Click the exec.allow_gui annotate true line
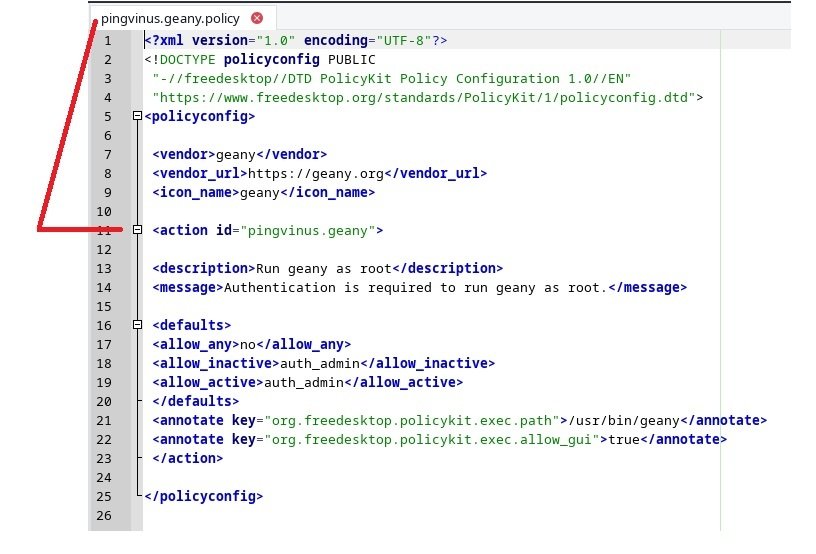The width and height of the screenshot is (816, 554). coord(440,439)
